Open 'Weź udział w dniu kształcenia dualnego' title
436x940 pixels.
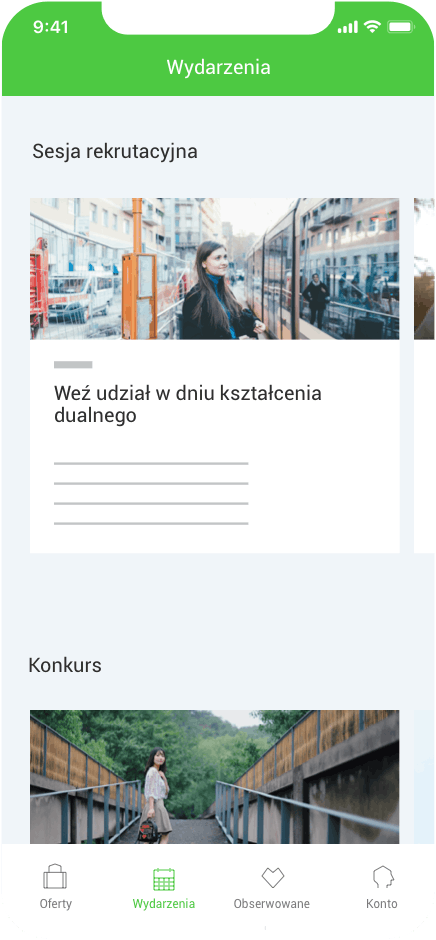pos(188,404)
